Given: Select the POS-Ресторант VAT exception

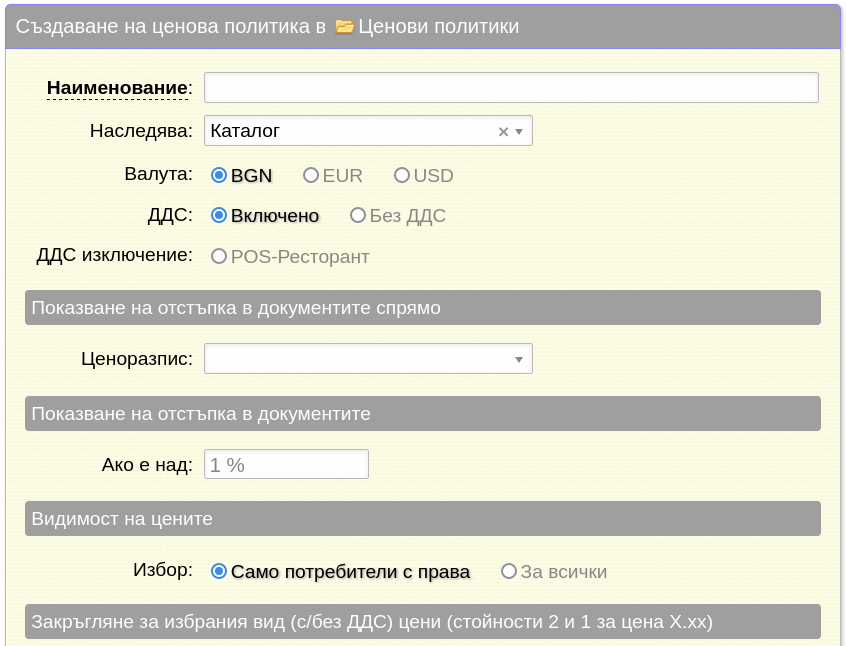Looking at the screenshot, I should pos(219,257).
